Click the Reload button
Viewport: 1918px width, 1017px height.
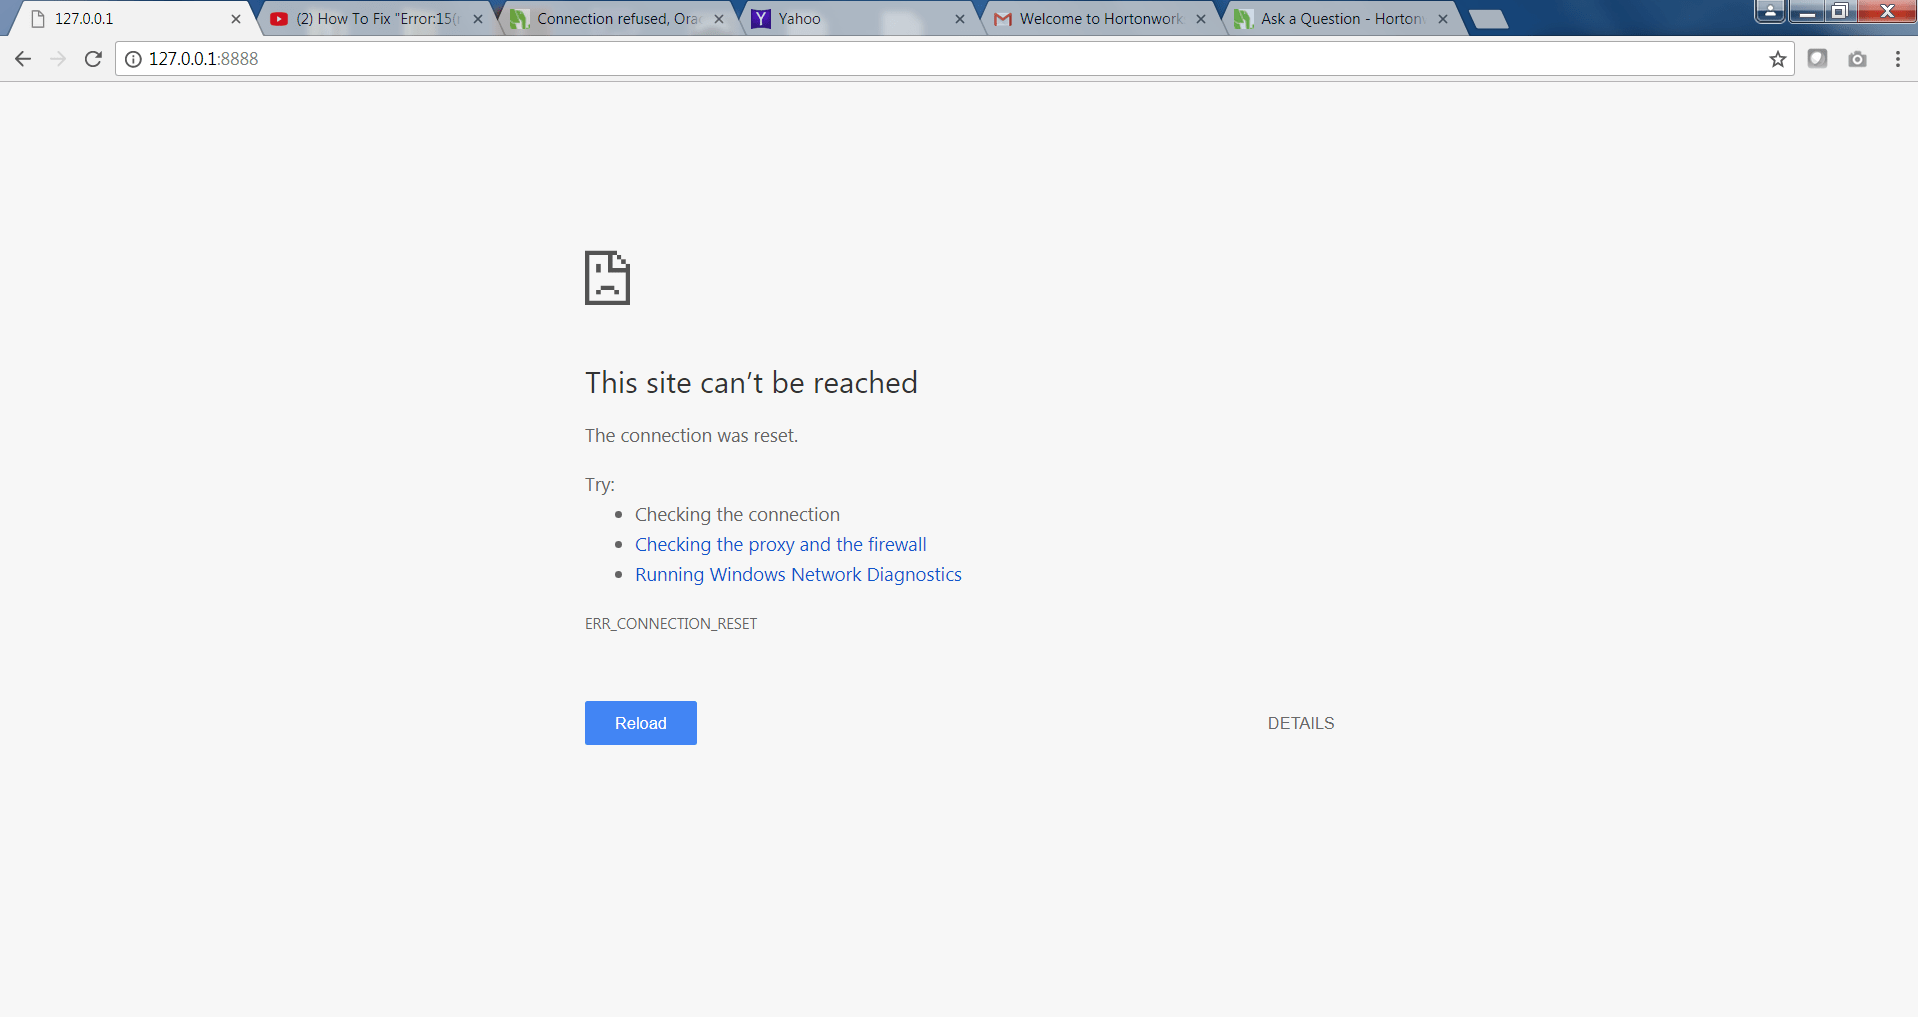point(640,722)
